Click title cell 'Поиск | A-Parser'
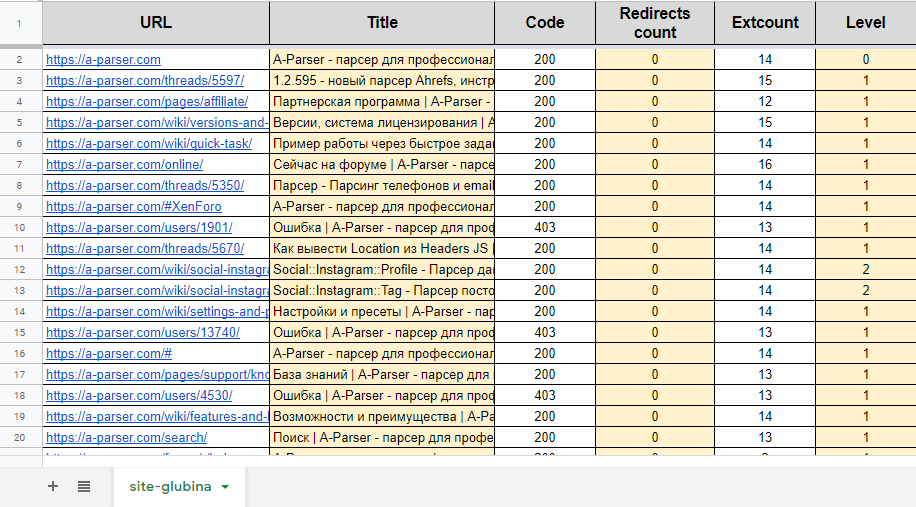The image size is (916, 507). click(x=382, y=438)
